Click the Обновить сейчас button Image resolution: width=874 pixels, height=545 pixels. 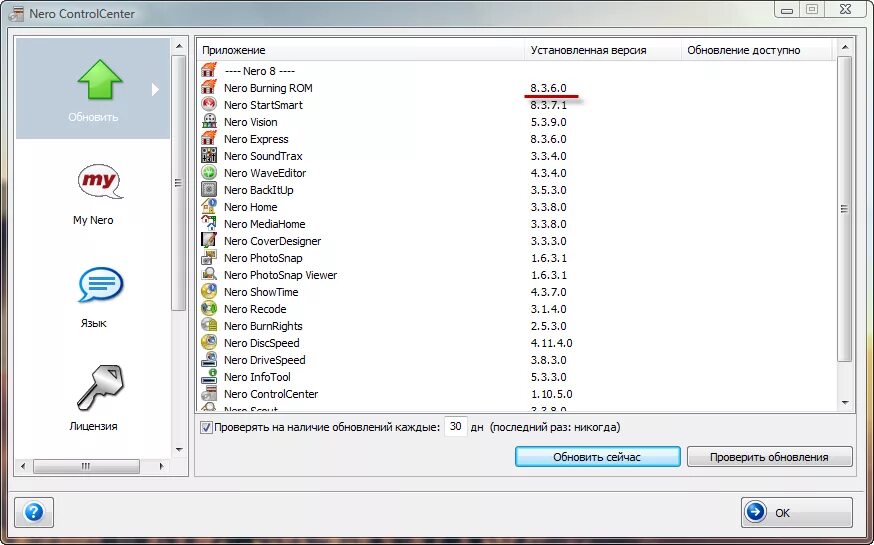pyautogui.click(x=598, y=457)
